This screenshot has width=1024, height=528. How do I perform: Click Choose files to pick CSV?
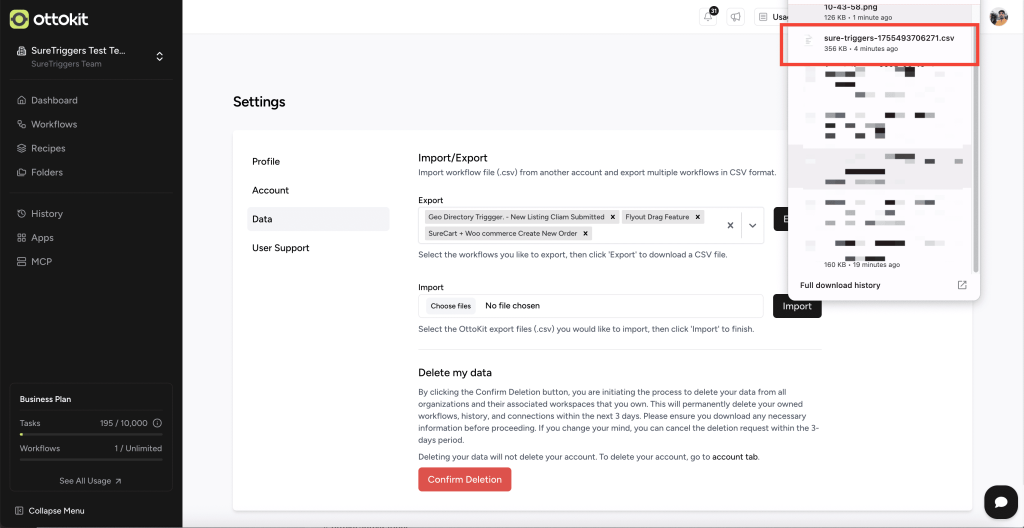pos(450,306)
